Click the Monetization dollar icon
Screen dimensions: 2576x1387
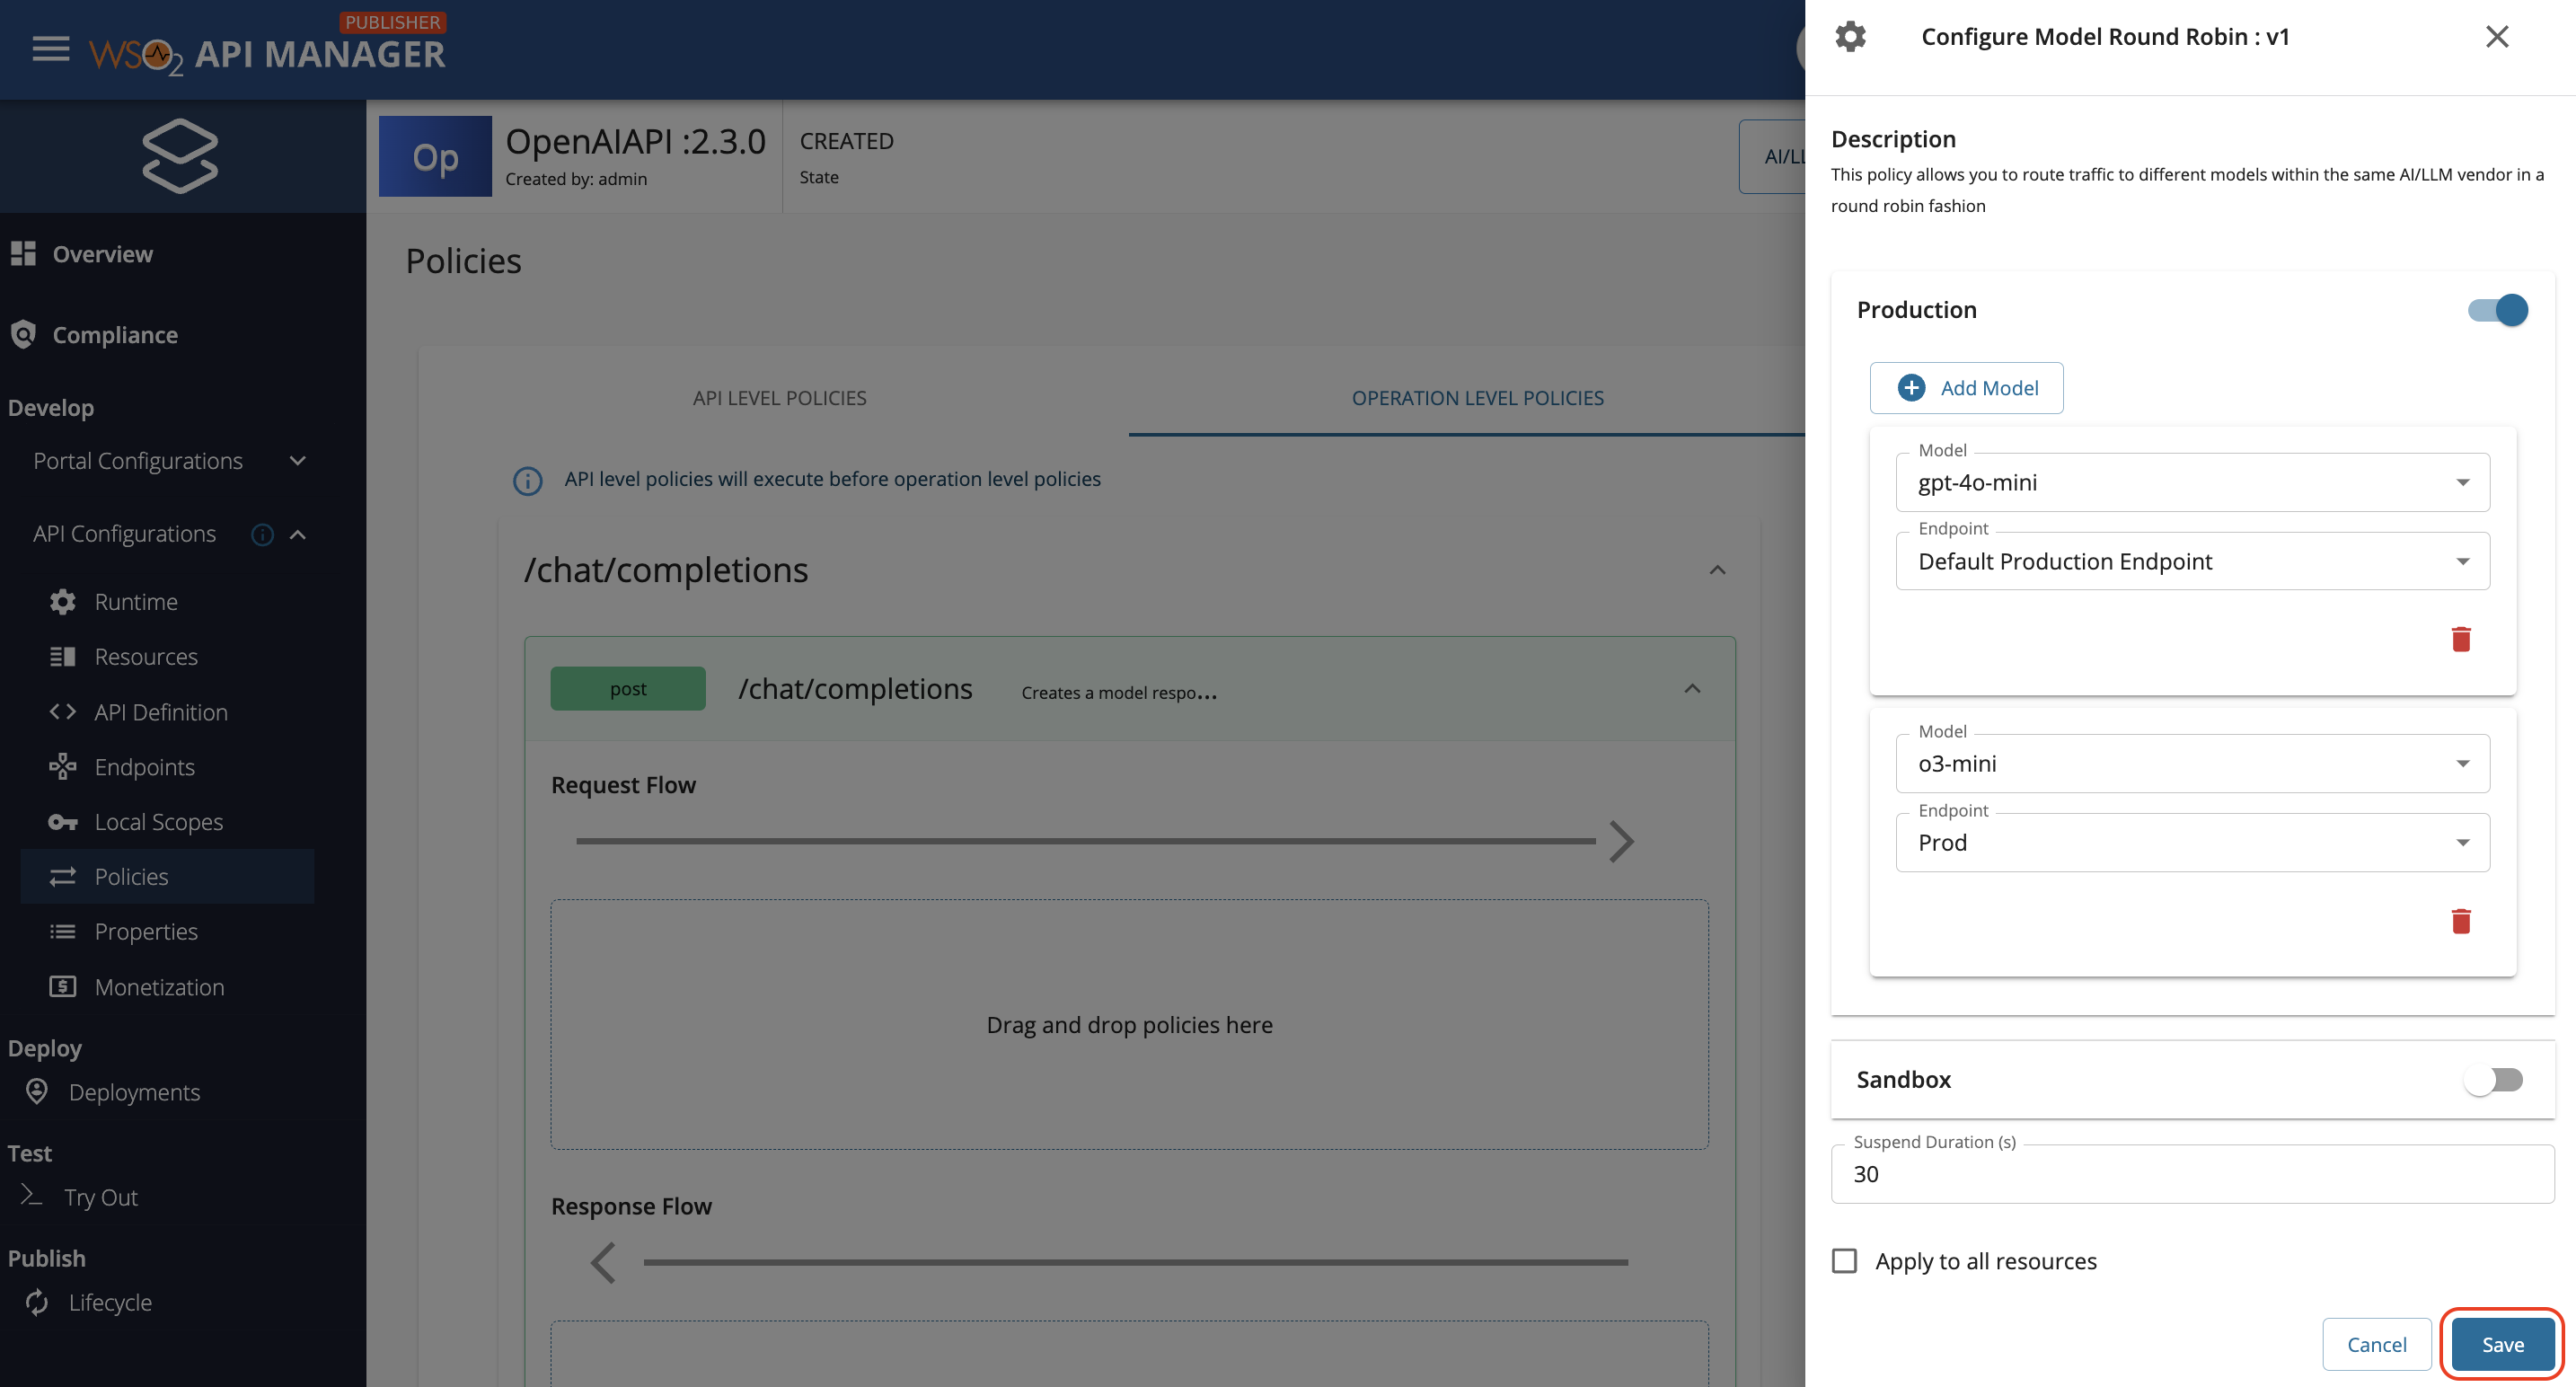[63, 987]
